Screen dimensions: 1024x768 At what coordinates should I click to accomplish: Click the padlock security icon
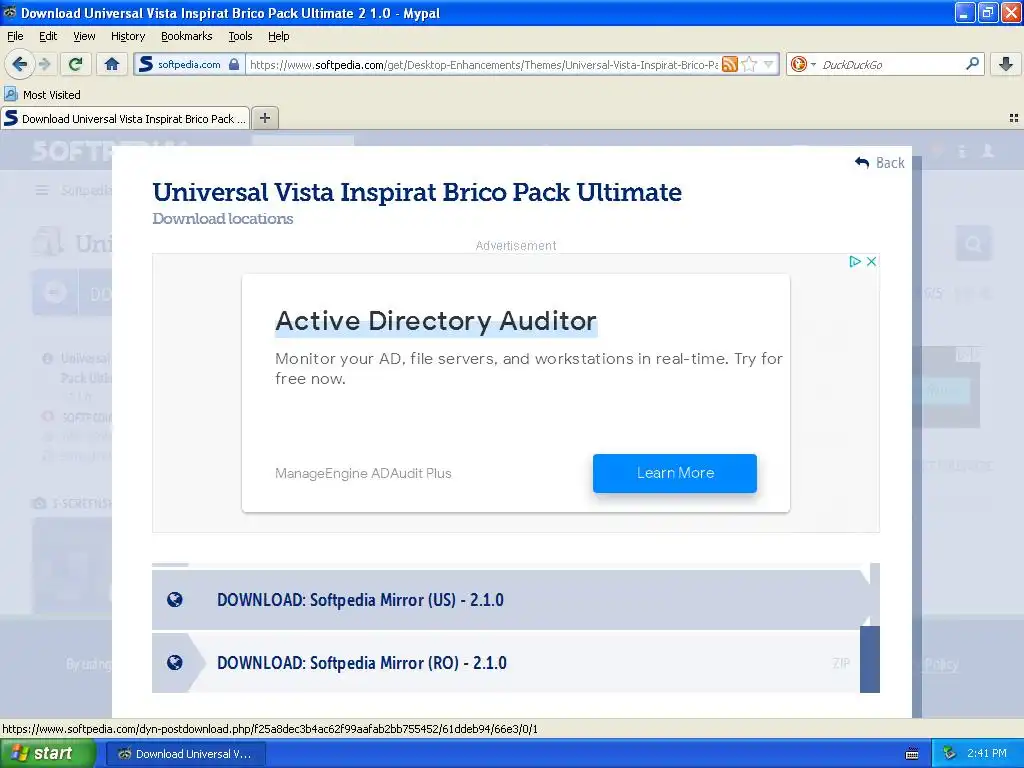tap(234, 64)
